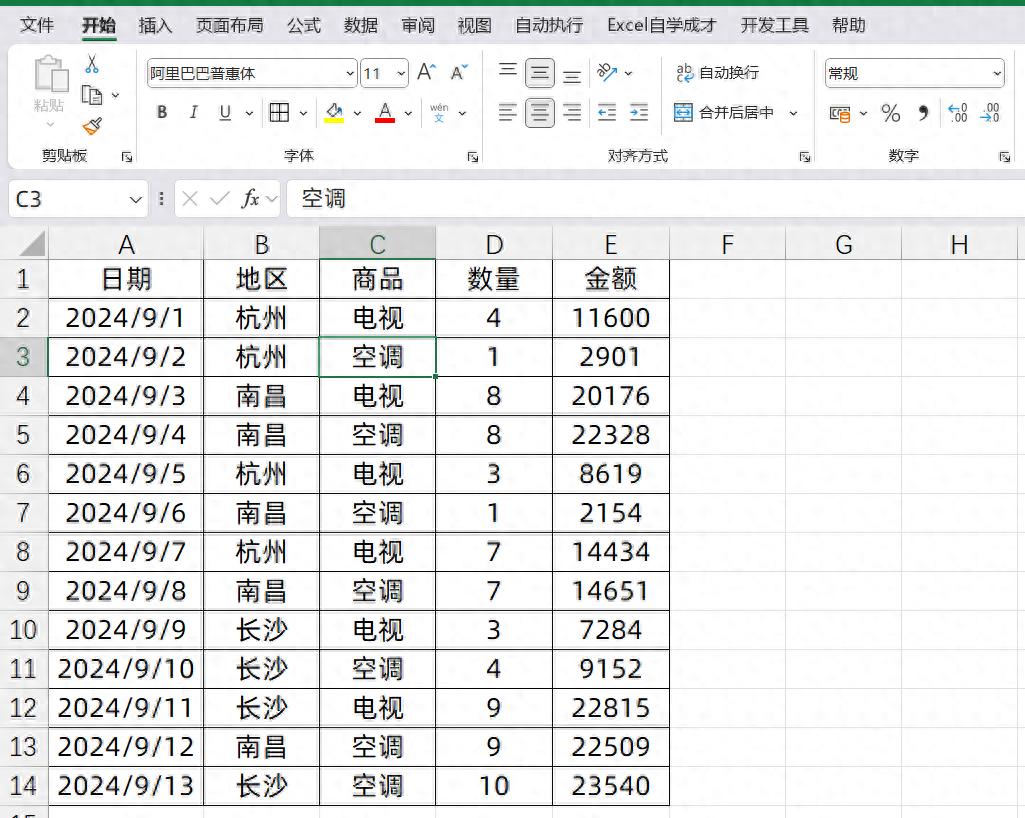Toggle Italic formatting

pyautogui.click(x=193, y=112)
